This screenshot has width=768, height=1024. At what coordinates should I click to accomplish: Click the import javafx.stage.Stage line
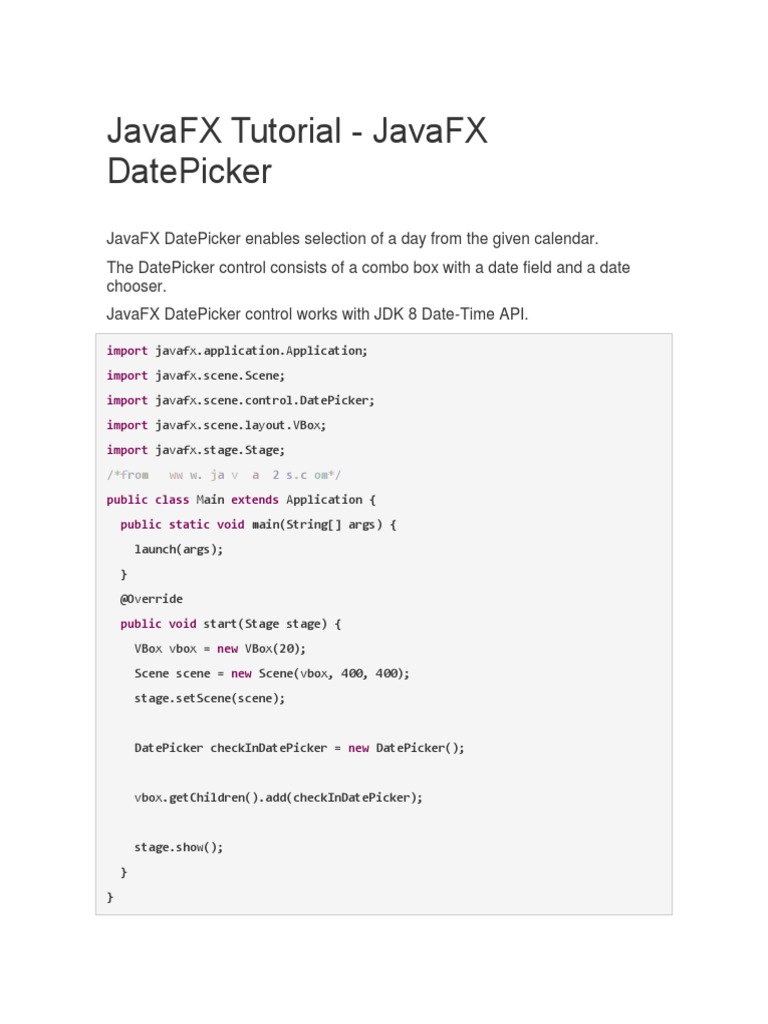(196, 450)
